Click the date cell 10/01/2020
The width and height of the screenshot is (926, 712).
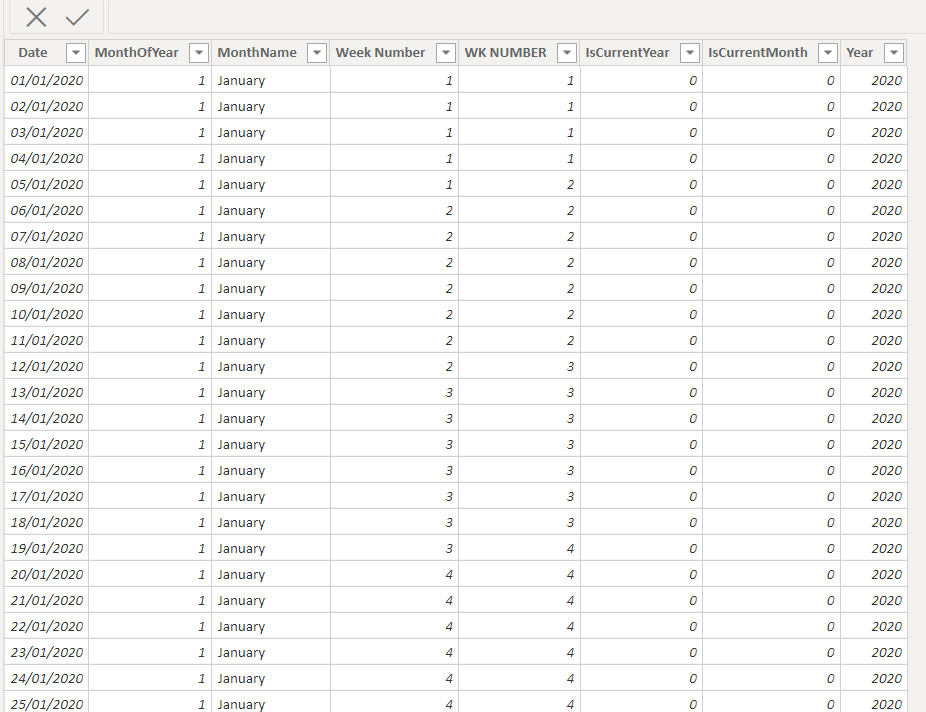(47, 314)
